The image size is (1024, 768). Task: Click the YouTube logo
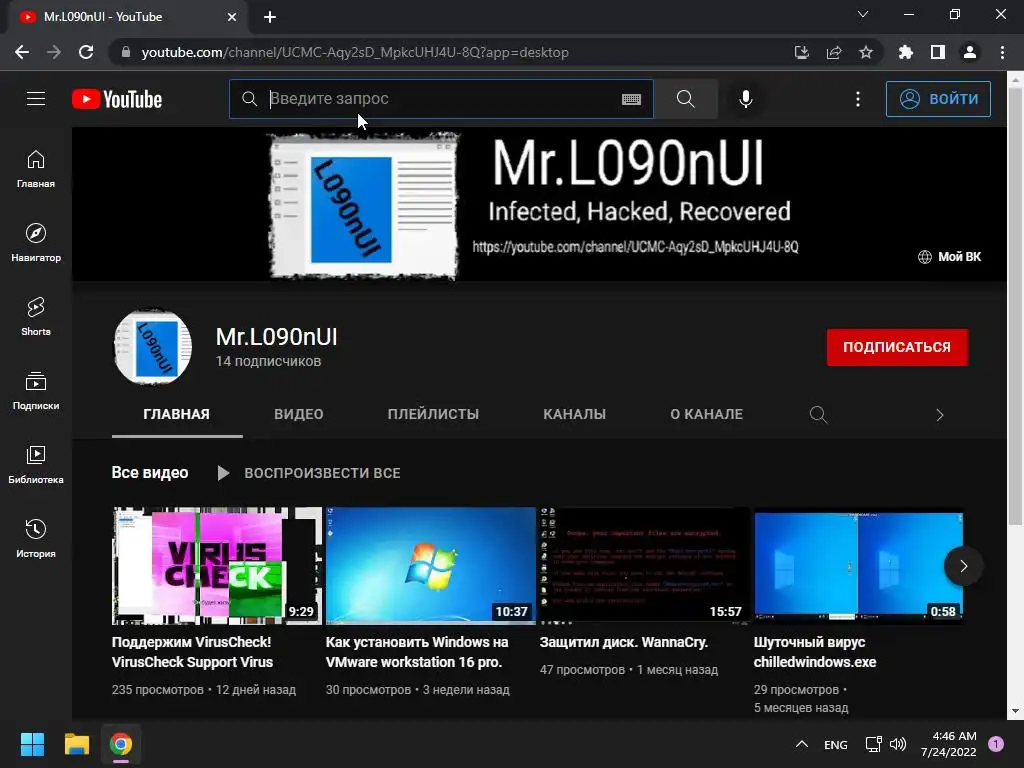coord(117,99)
